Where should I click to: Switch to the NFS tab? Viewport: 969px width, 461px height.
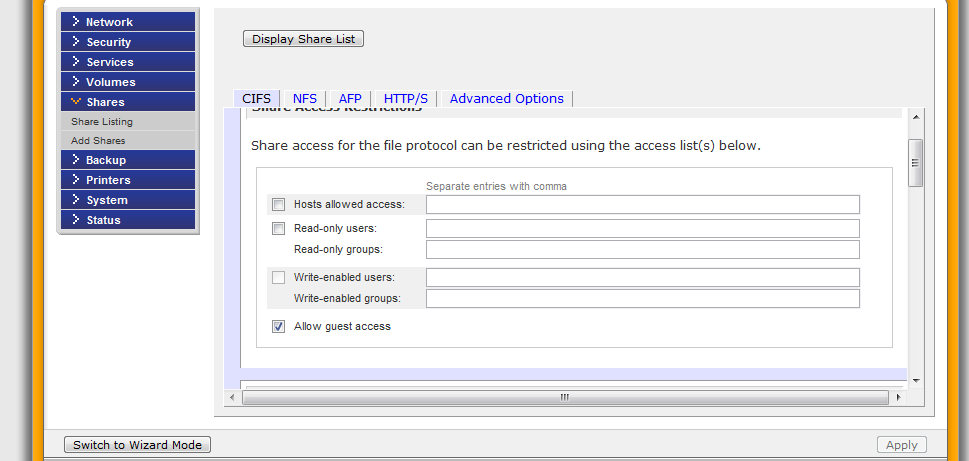(x=305, y=98)
